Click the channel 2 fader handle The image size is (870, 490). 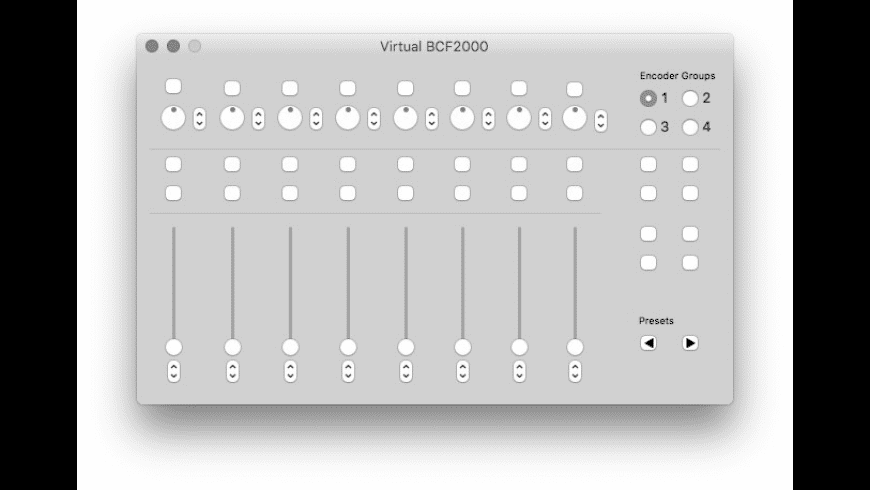click(x=232, y=347)
